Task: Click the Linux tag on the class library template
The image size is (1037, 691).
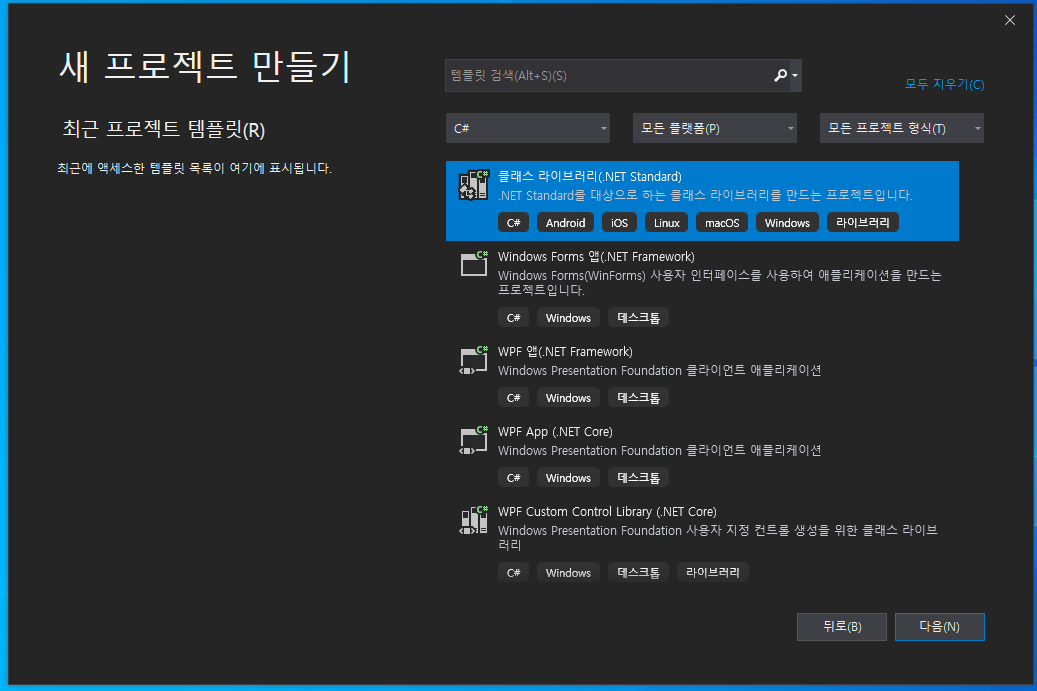Action: pyautogui.click(x=667, y=223)
